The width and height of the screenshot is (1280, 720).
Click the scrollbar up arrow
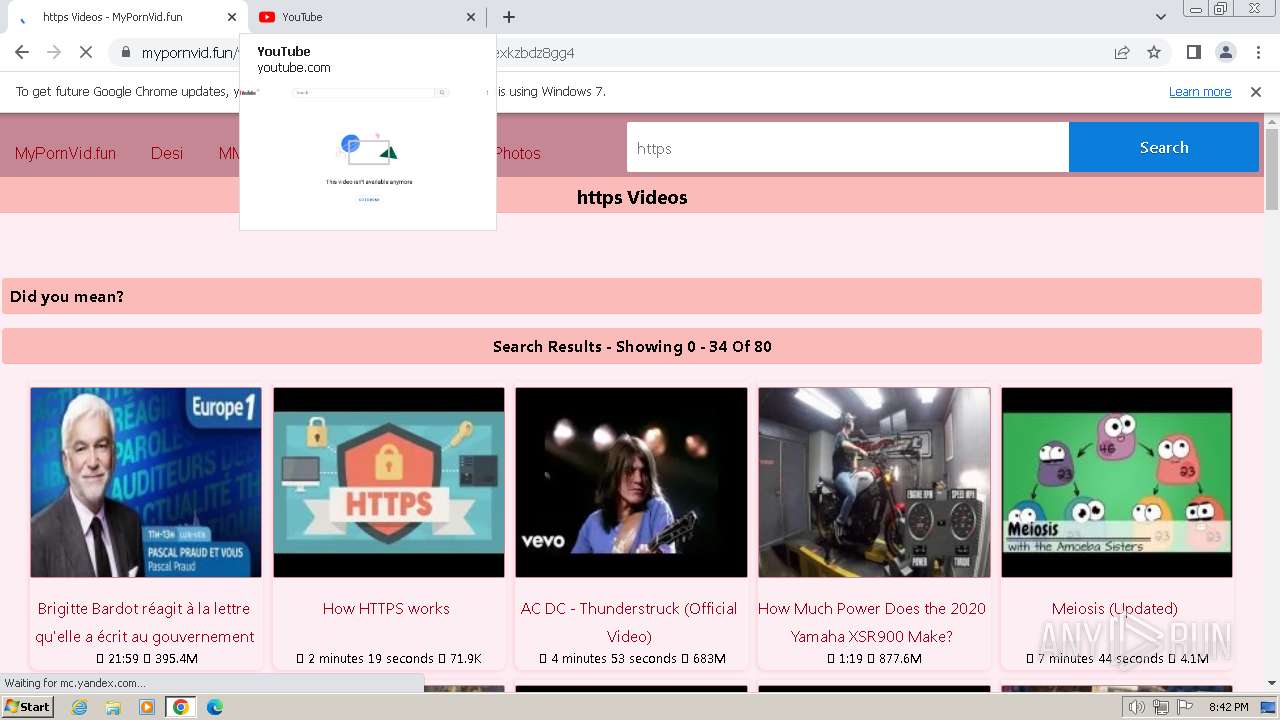coord(1272,122)
